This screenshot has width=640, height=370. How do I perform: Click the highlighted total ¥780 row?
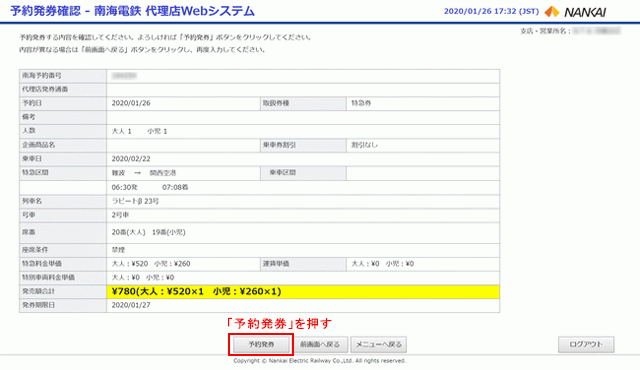(x=303, y=291)
